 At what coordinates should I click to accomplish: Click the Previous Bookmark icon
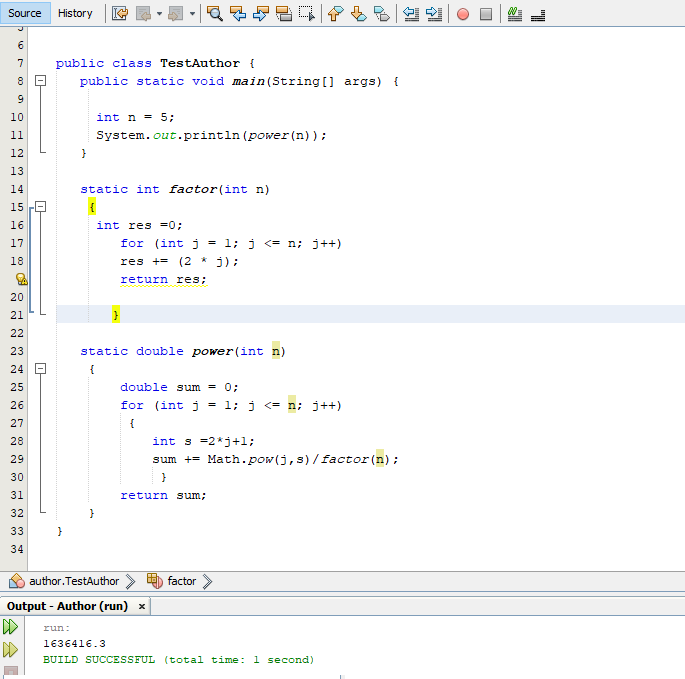(x=336, y=14)
